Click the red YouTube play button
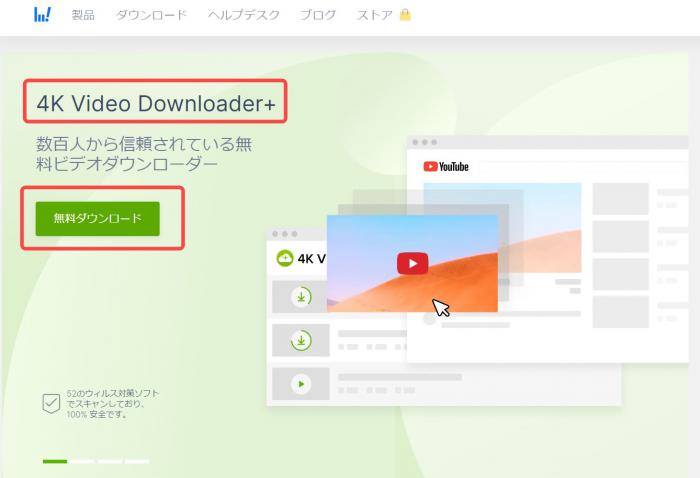The height and width of the screenshot is (478, 700). pyautogui.click(x=412, y=263)
